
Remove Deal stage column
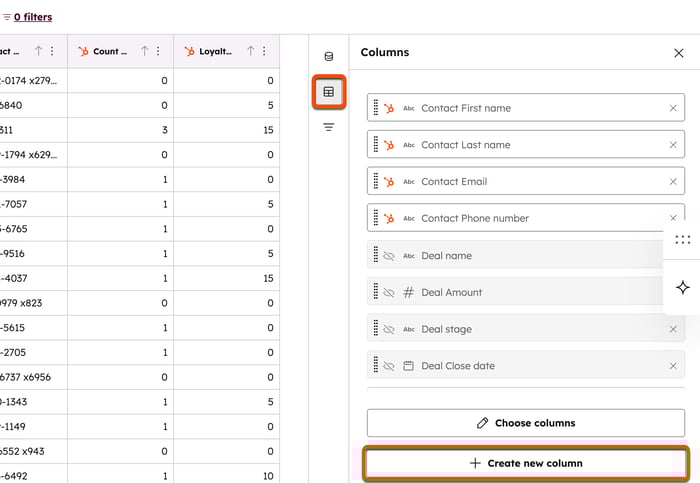[x=673, y=329]
